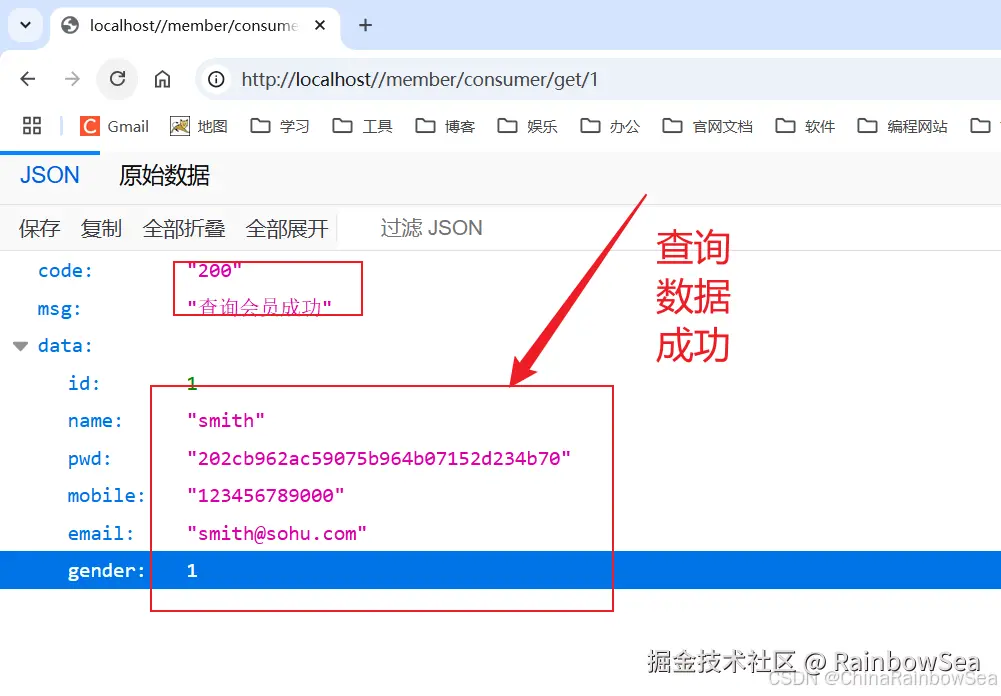Open the 地图 bookmark
Viewport: 1001px width, 696px height.
pos(199,126)
